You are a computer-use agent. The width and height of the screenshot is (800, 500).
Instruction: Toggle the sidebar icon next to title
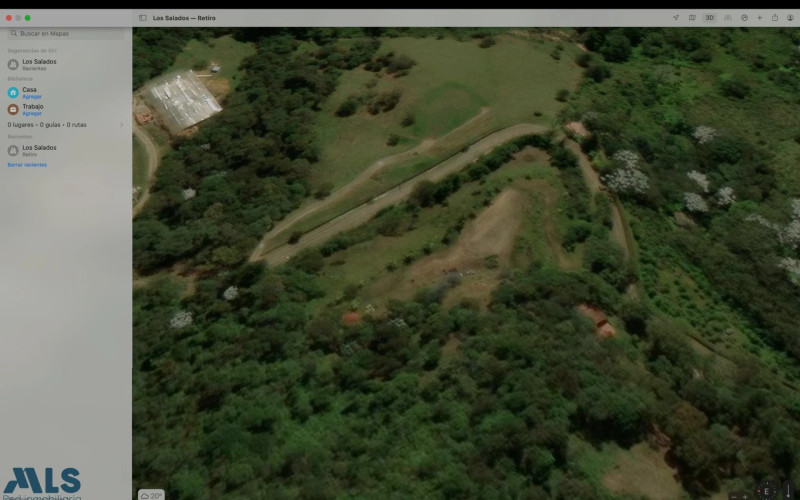[143, 18]
